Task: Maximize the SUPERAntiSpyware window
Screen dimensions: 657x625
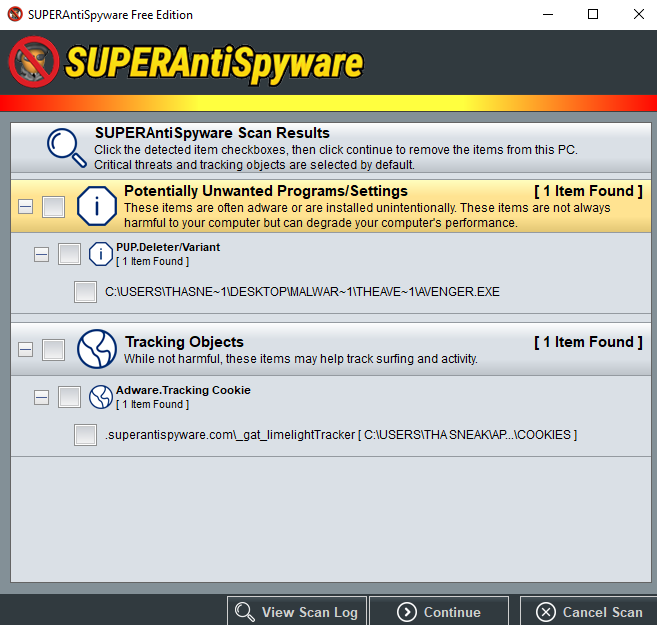Action: [593, 15]
